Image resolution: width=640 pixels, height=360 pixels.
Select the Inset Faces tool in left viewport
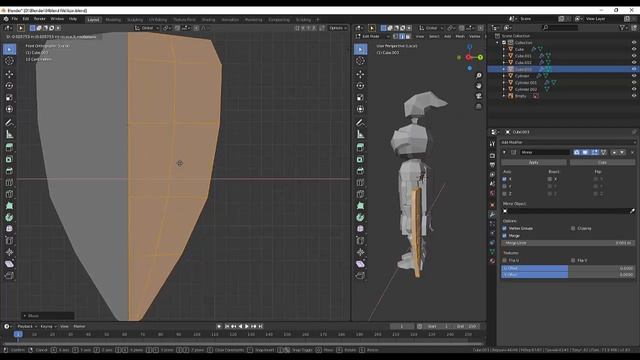[x=9, y=159]
